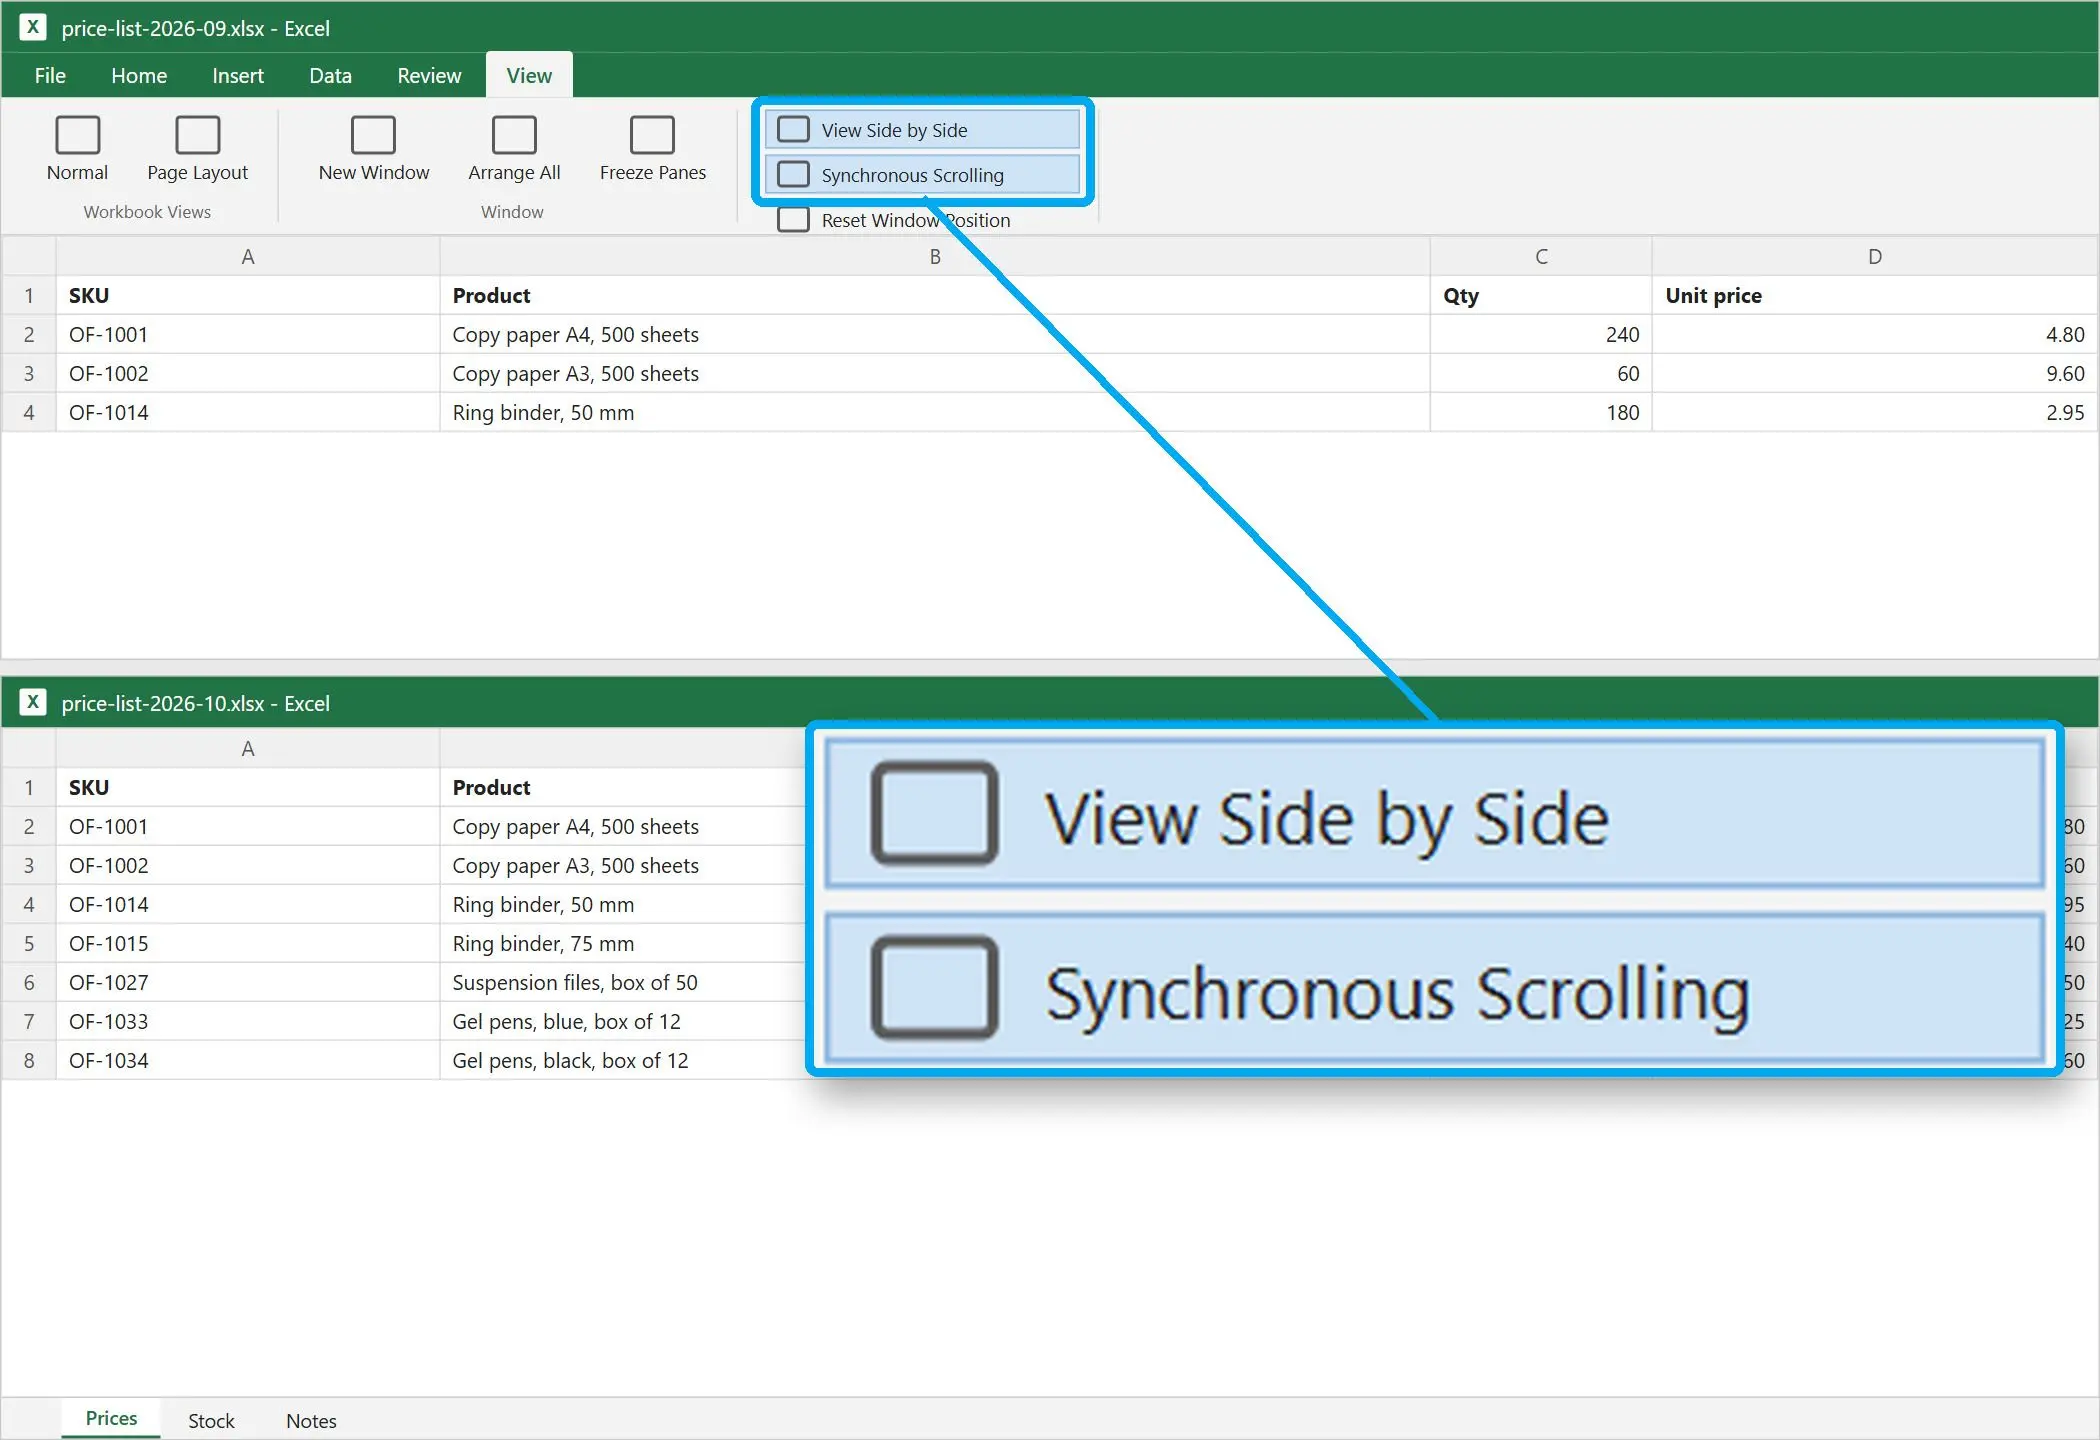
Task: Click 'Gel pens, blue, box of 12' cell
Action: tap(622, 1022)
